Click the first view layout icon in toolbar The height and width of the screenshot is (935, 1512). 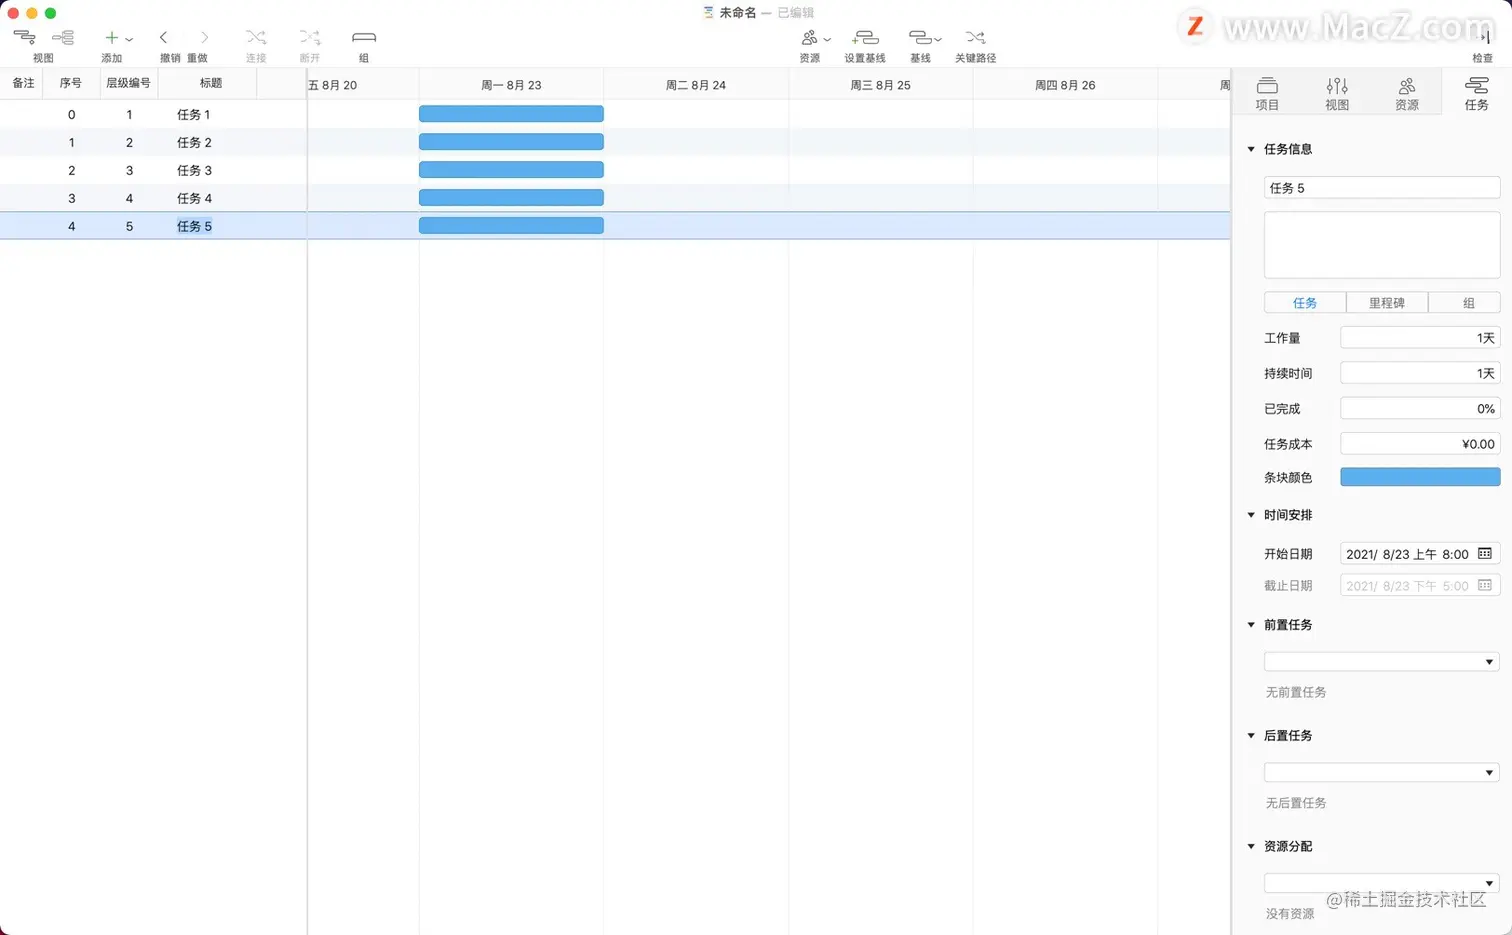[24, 37]
